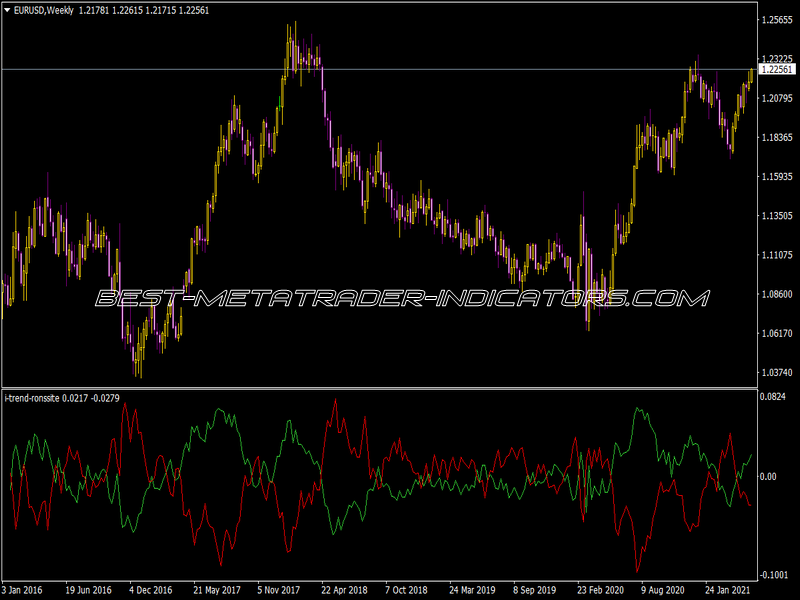Click the 8 Sep 2019 date label
The image size is (800, 600).
coord(534,590)
